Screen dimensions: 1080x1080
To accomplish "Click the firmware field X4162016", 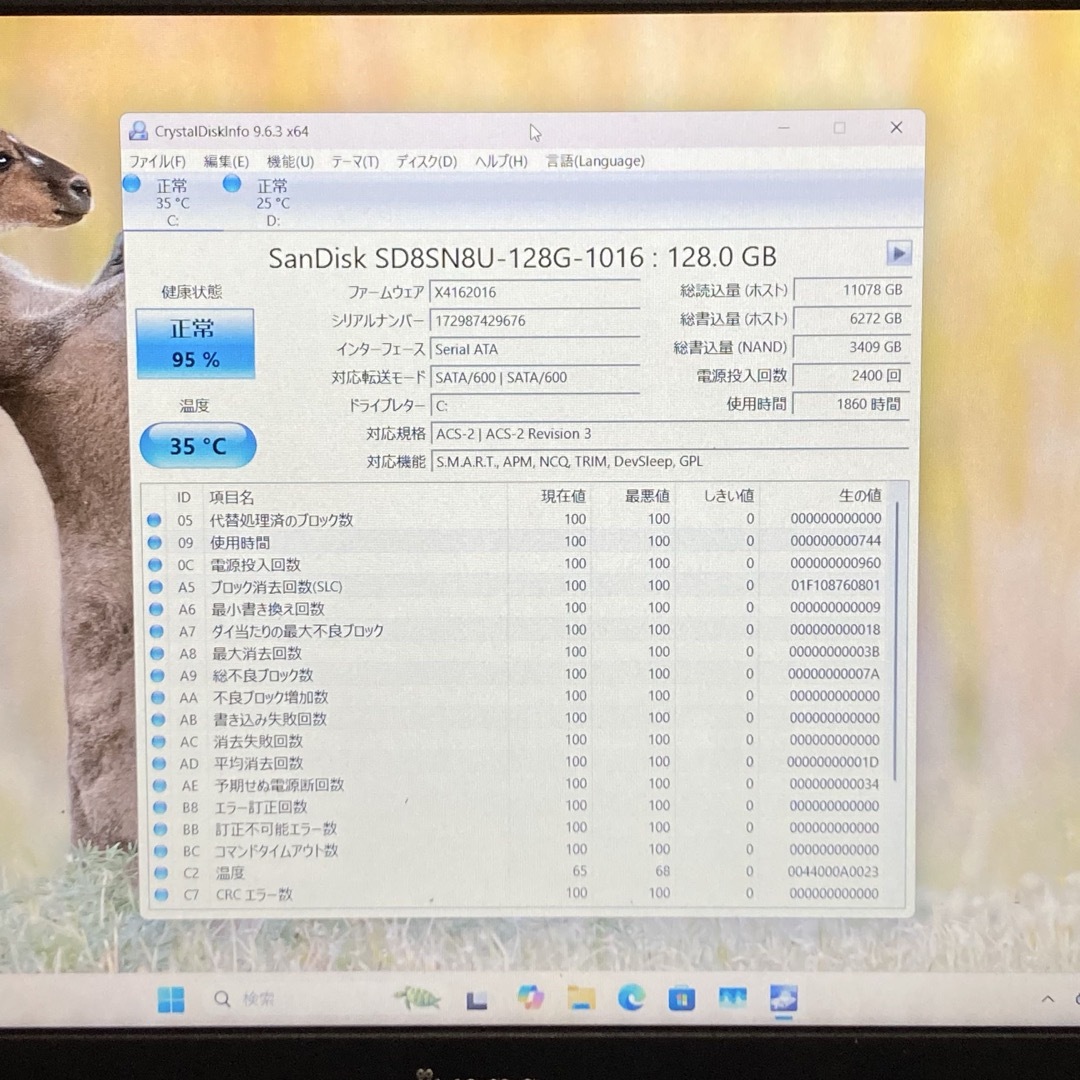I will pos(535,292).
